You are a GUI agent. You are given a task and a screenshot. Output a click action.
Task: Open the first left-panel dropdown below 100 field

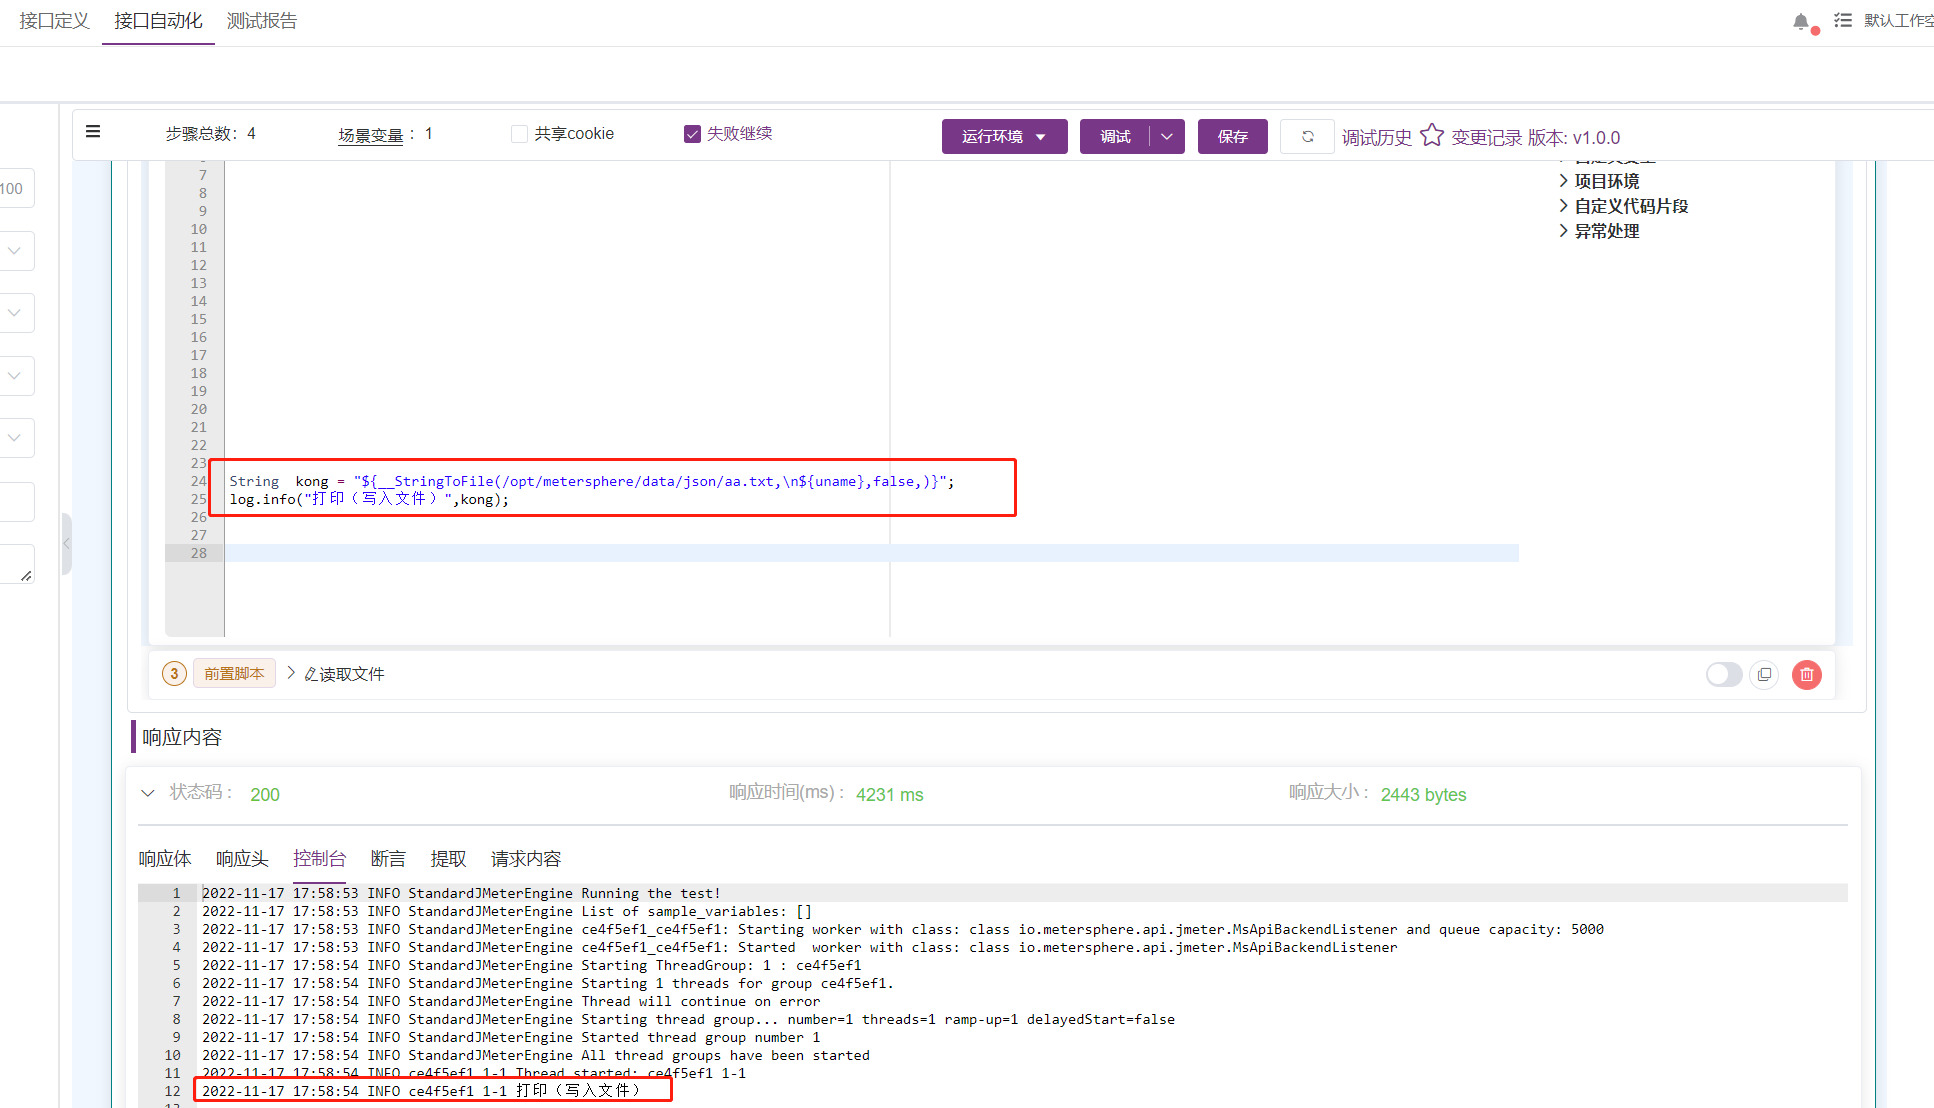(x=15, y=251)
